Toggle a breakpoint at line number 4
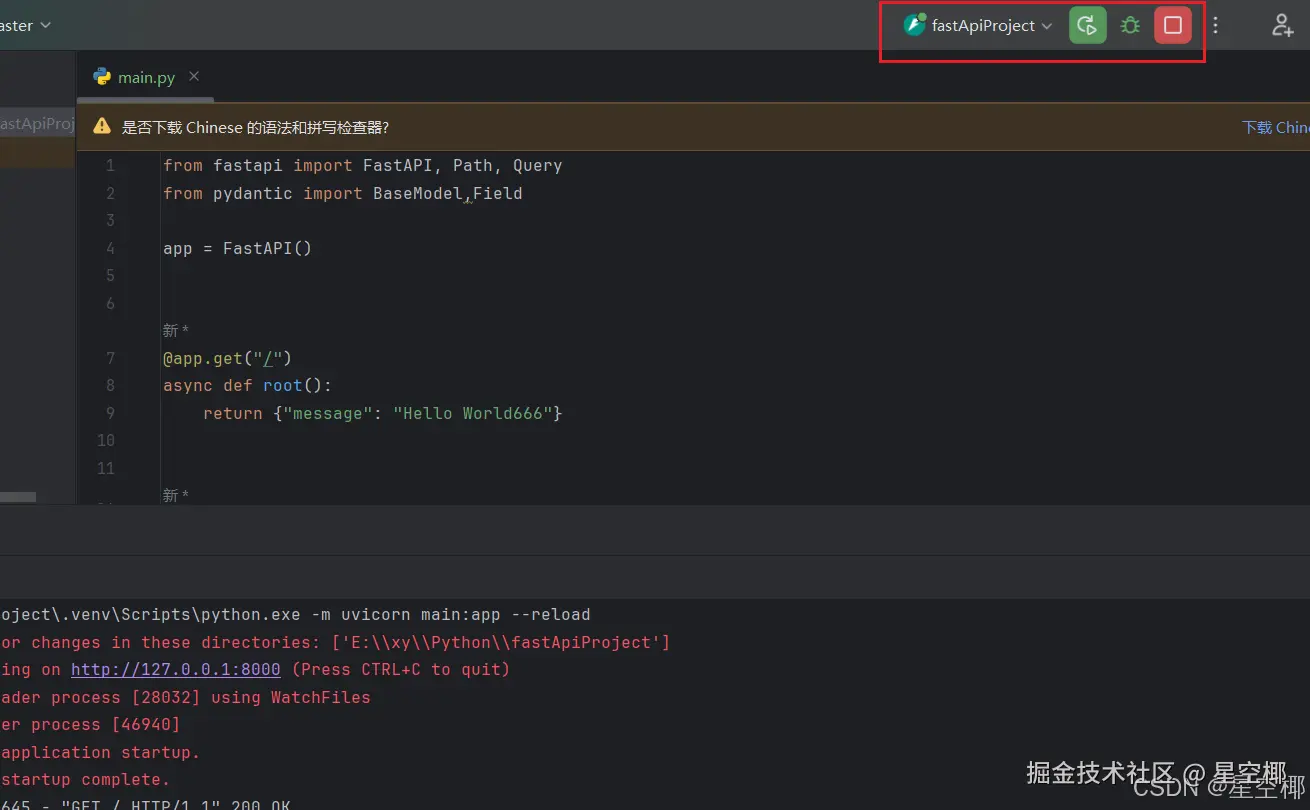Viewport: 1310px width, 810px height. tap(110, 248)
